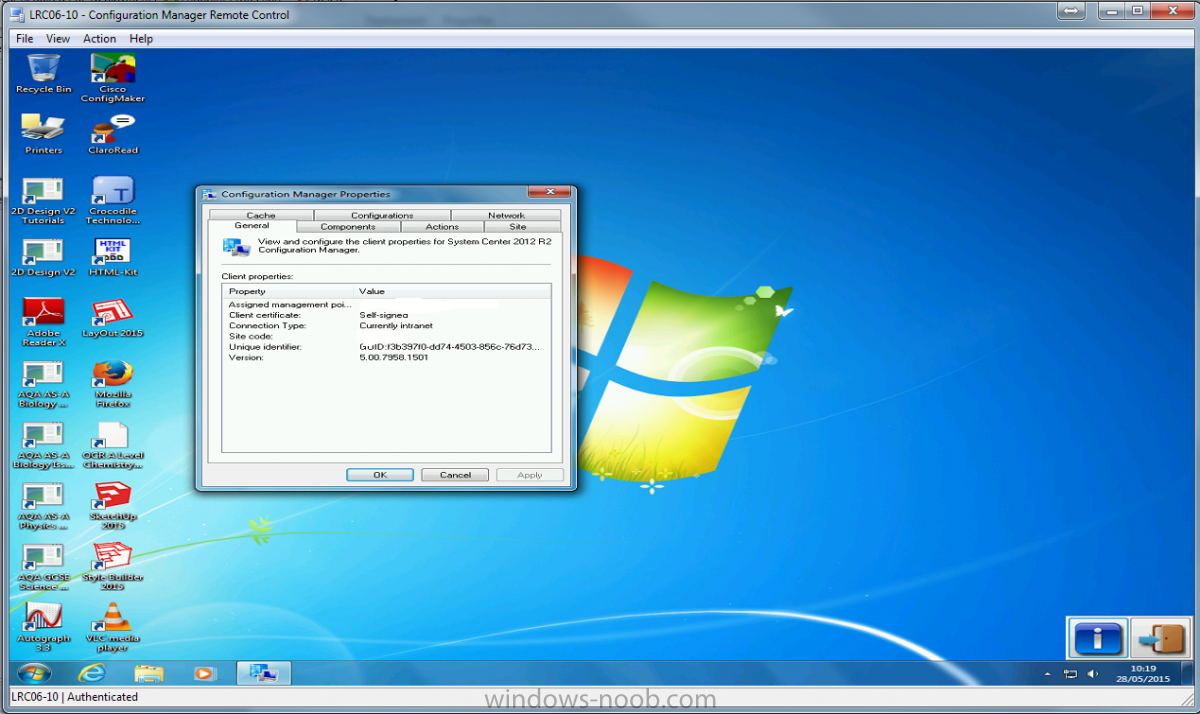Select the 'Version:' property row
Screen dimensions: 1200x714
tap(386, 357)
